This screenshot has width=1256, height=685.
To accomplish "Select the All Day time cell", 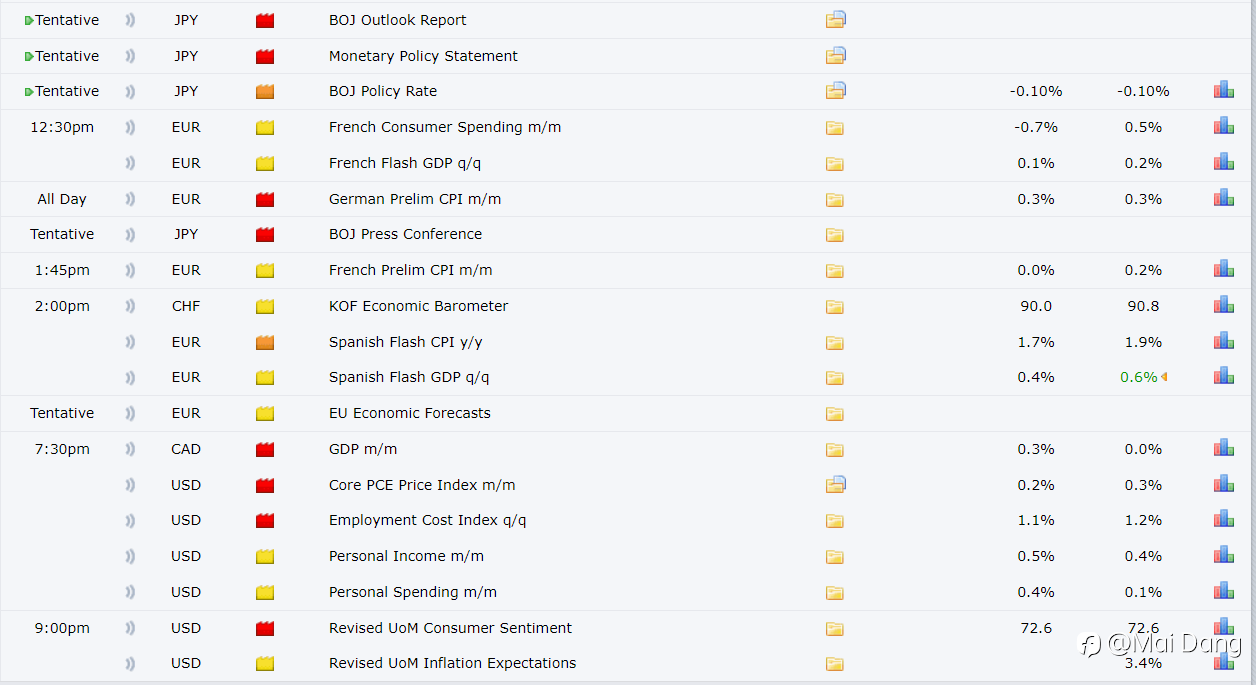I will 62,199.
